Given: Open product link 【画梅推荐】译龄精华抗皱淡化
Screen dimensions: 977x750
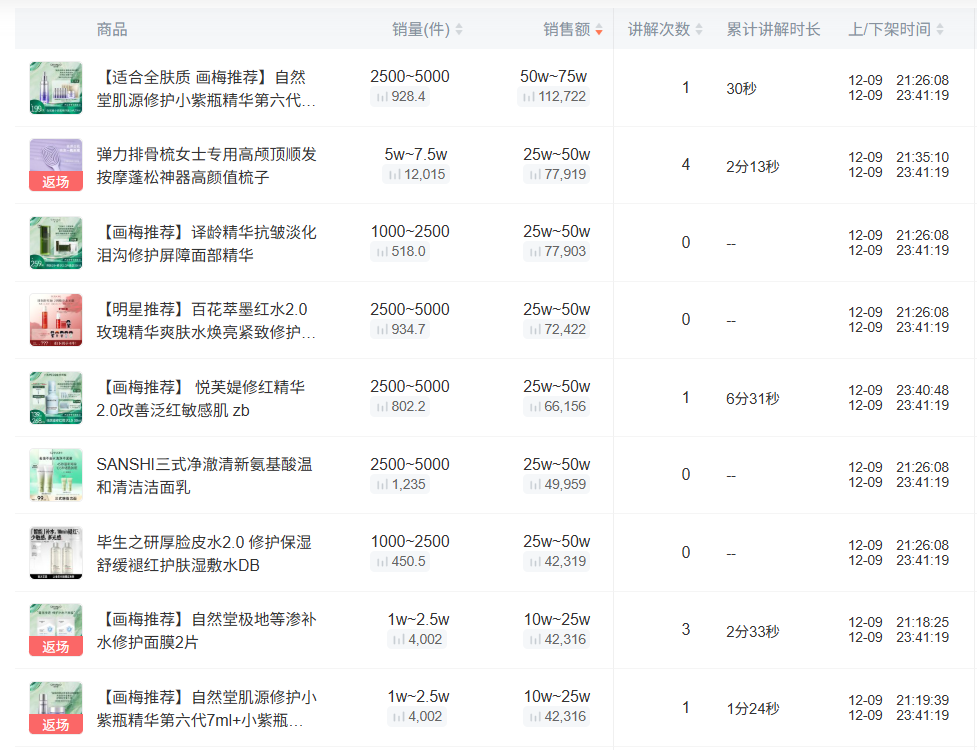Looking at the screenshot, I should [206, 244].
